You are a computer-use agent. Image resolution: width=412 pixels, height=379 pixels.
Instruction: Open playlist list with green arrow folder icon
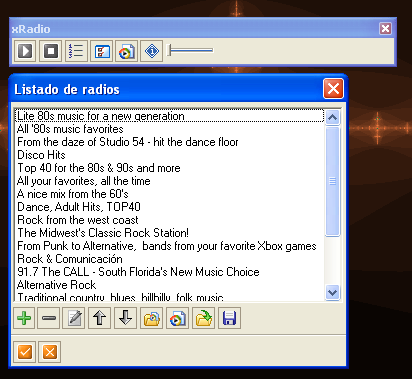pos(204,318)
